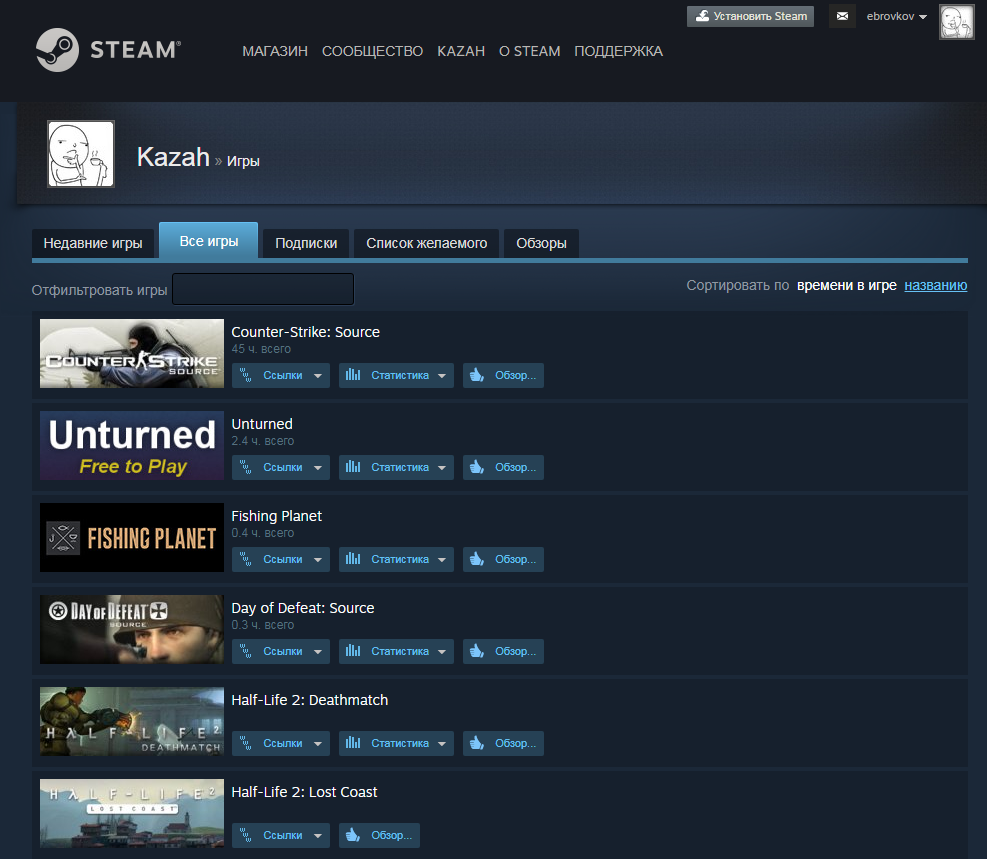Switch to Недавние игры tab
This screenshot has height=859, width=987.
coord(93,243)
